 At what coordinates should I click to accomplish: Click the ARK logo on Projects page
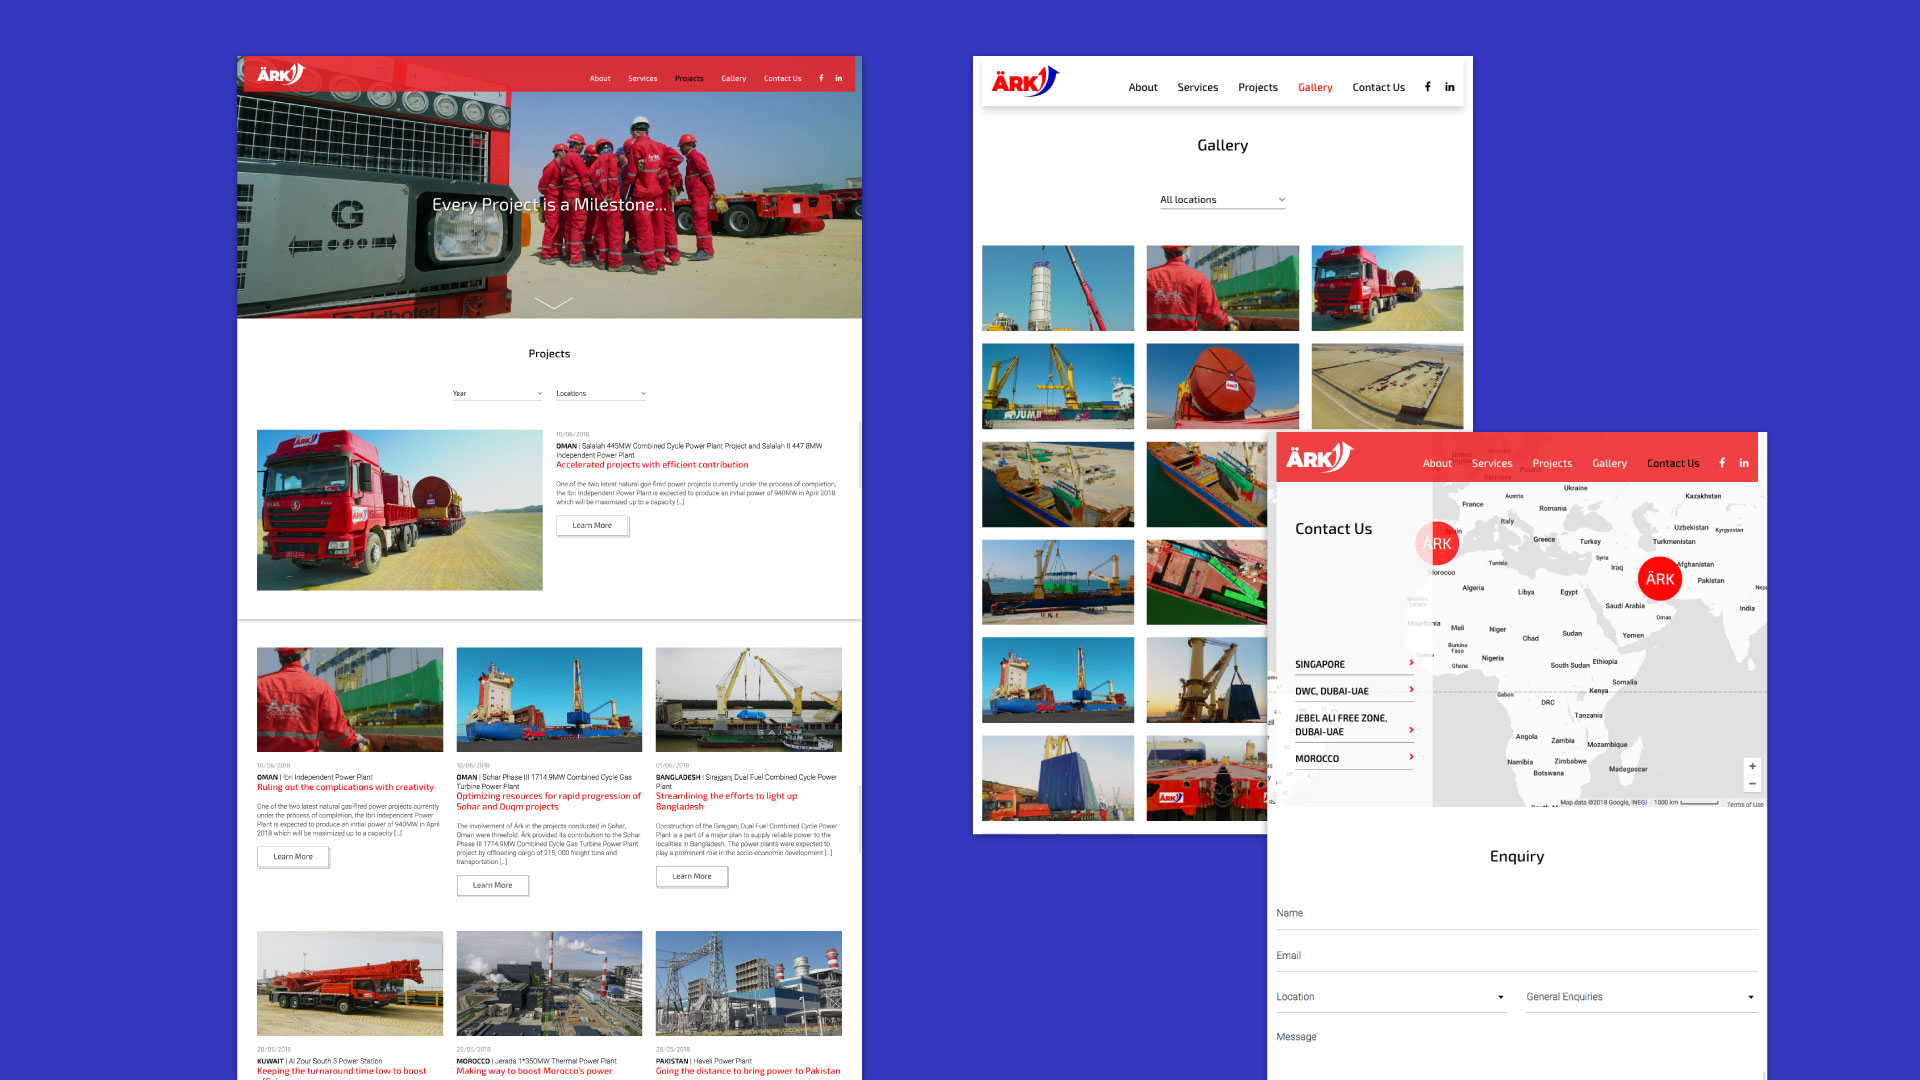pyautogui.click(x=280, y=74)
